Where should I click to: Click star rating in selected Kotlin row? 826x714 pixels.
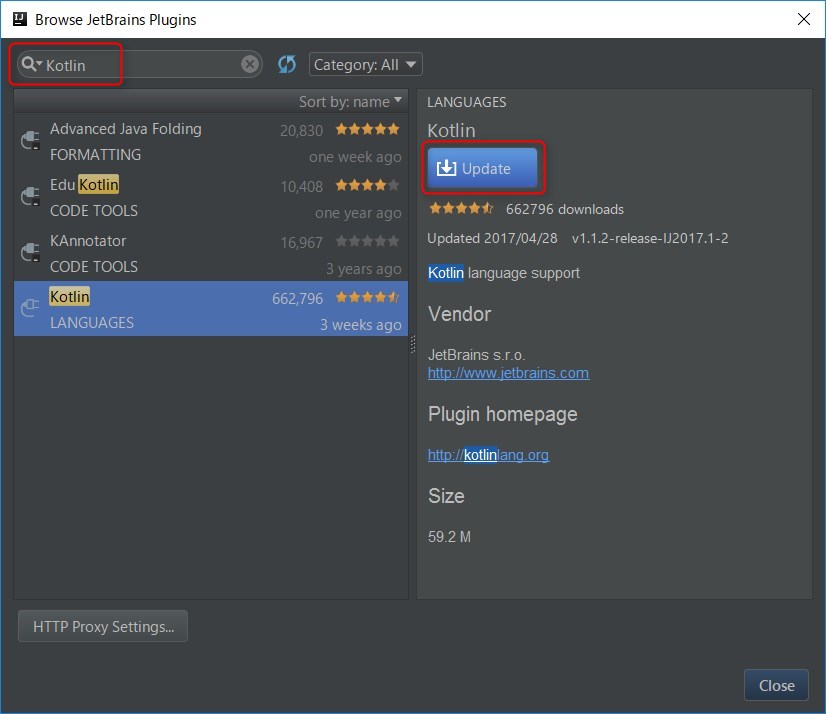click(368, 297)
